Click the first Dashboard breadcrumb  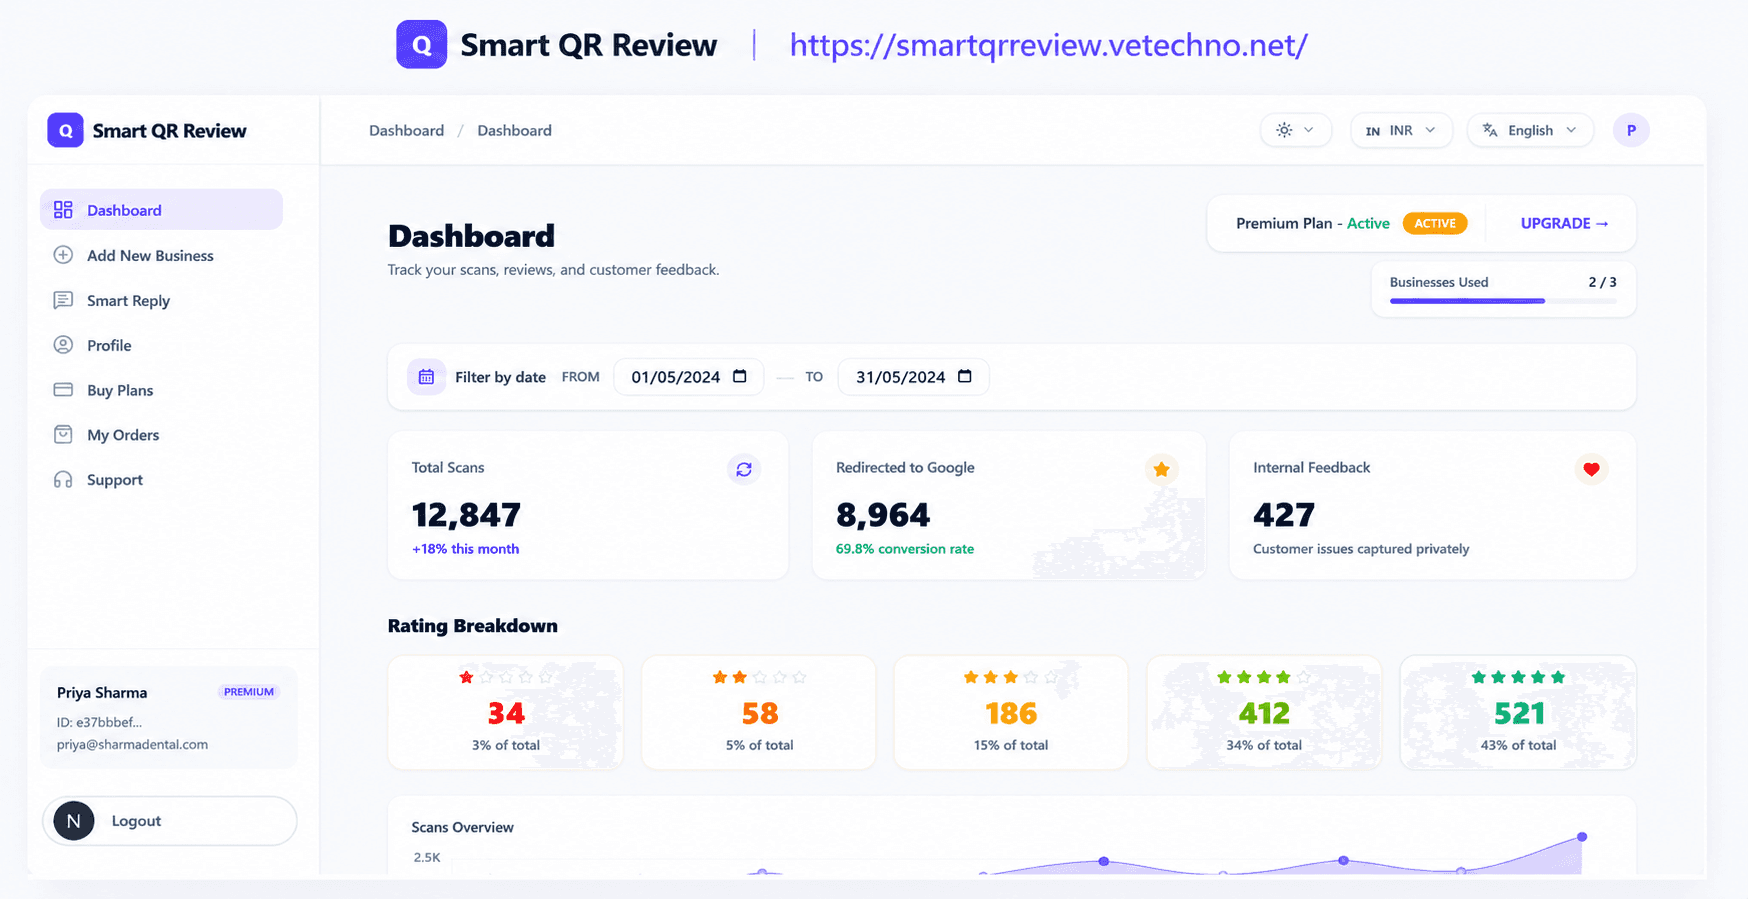click(x=406, y=130)
